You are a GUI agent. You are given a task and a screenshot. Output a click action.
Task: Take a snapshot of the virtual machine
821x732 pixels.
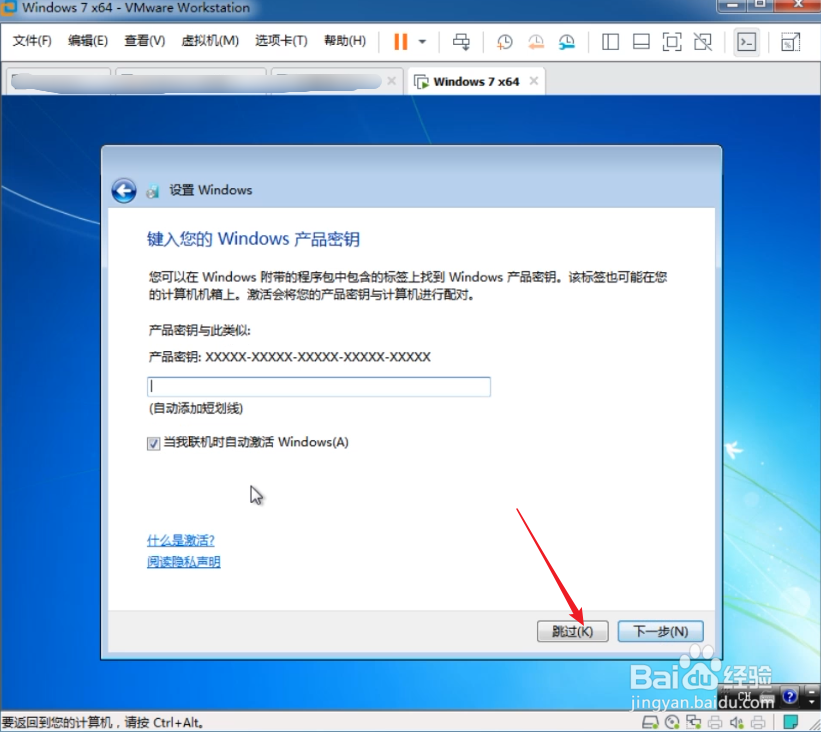point(504,42)
